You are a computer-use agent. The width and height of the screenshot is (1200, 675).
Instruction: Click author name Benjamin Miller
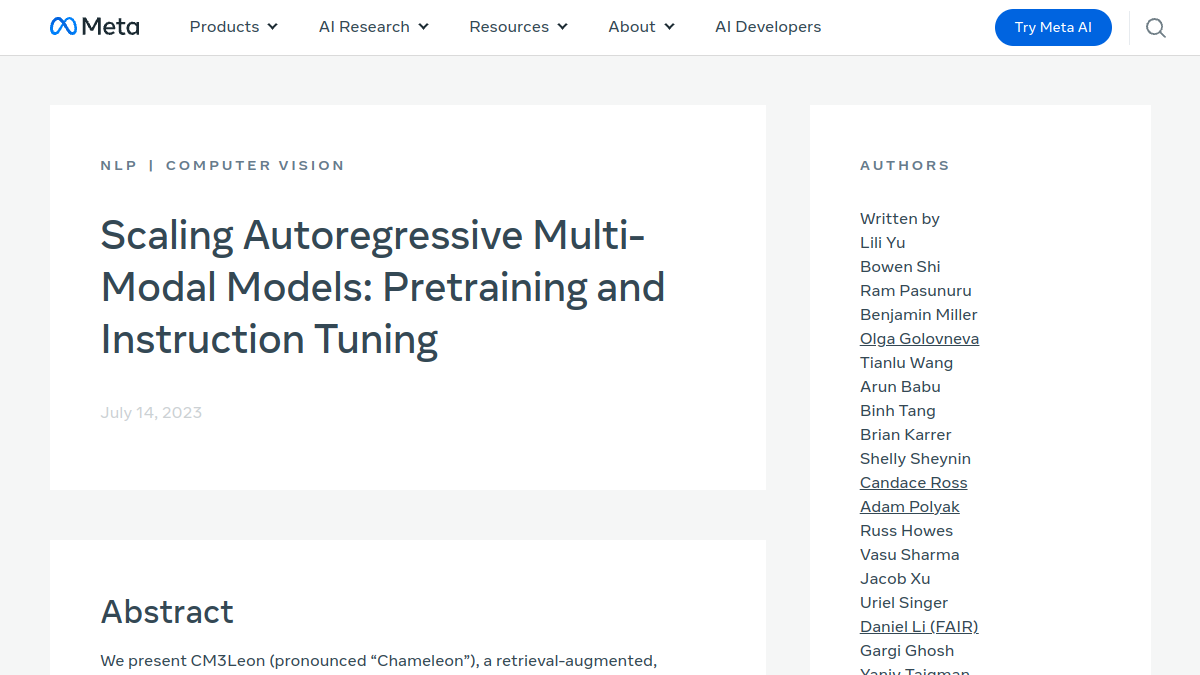tap(919, 314)
